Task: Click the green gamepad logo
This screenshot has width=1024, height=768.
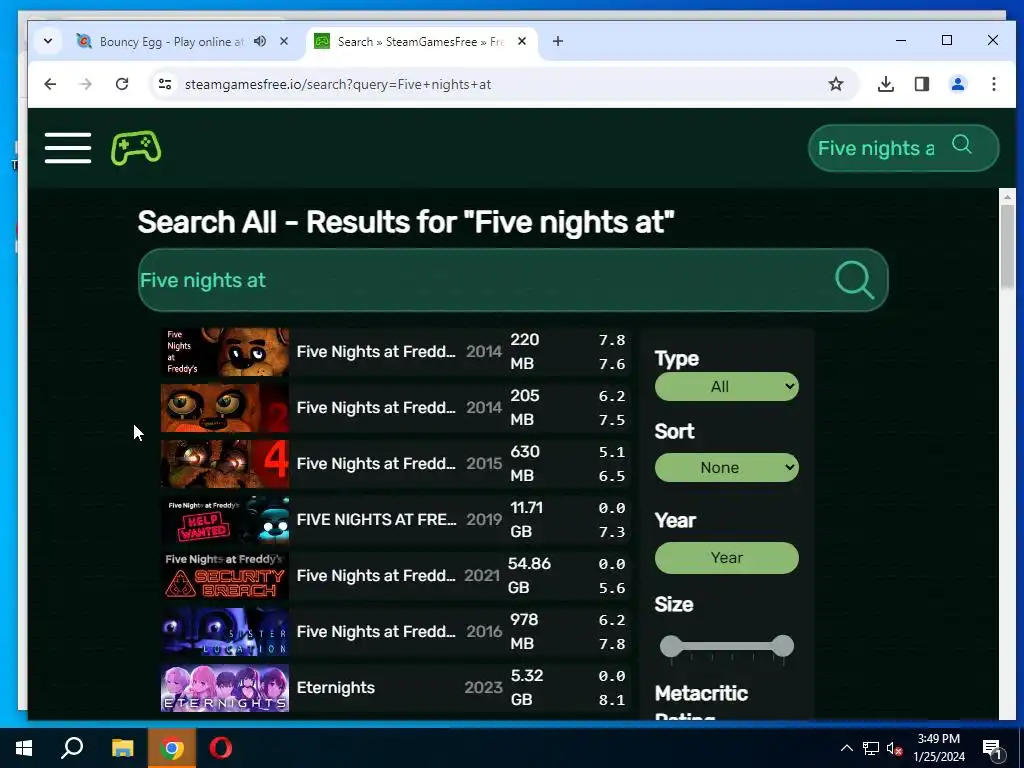Action: [x=136, y=148]
